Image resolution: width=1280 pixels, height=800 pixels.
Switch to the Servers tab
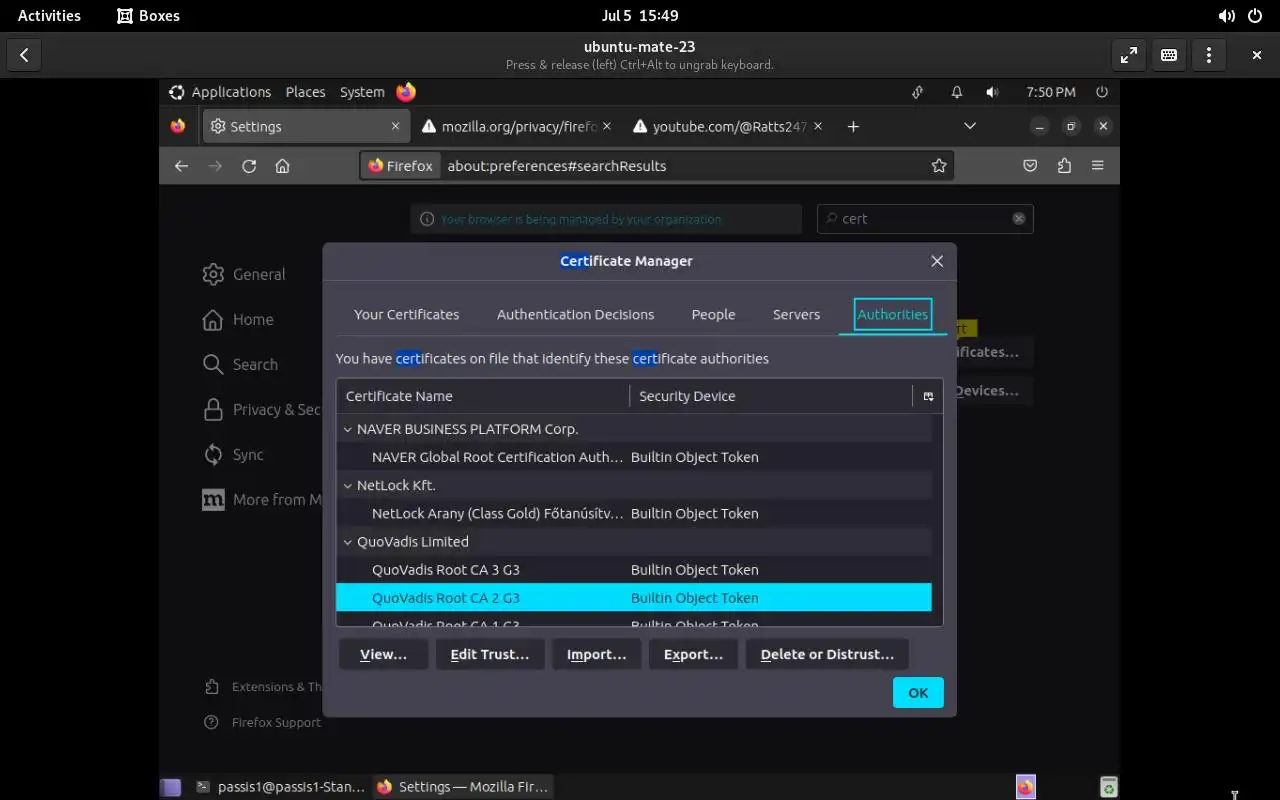pos(797,315)
